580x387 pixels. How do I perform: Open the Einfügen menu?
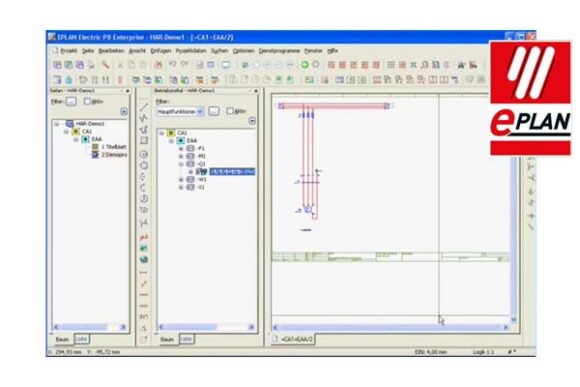161,51
